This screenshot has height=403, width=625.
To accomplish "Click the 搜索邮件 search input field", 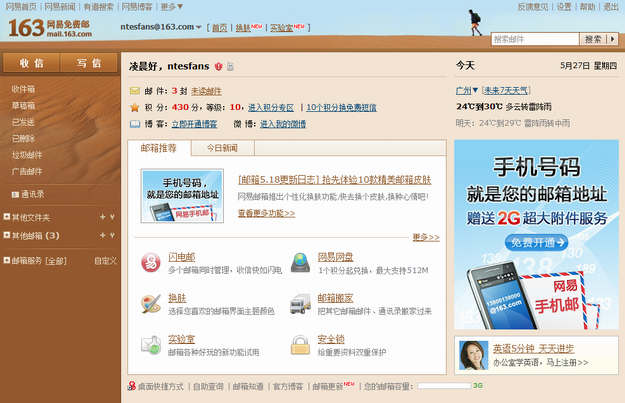I will [535, 39].
